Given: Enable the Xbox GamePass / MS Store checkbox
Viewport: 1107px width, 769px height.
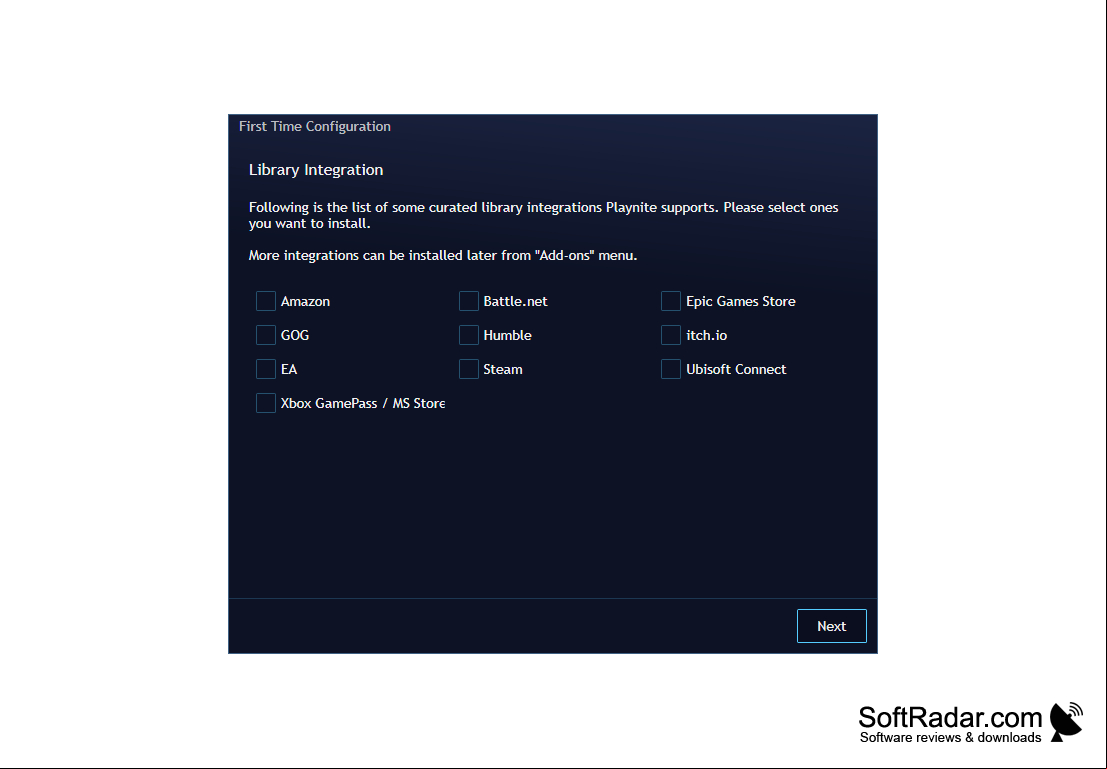Looking at the screenshot, I should [265, 403].
